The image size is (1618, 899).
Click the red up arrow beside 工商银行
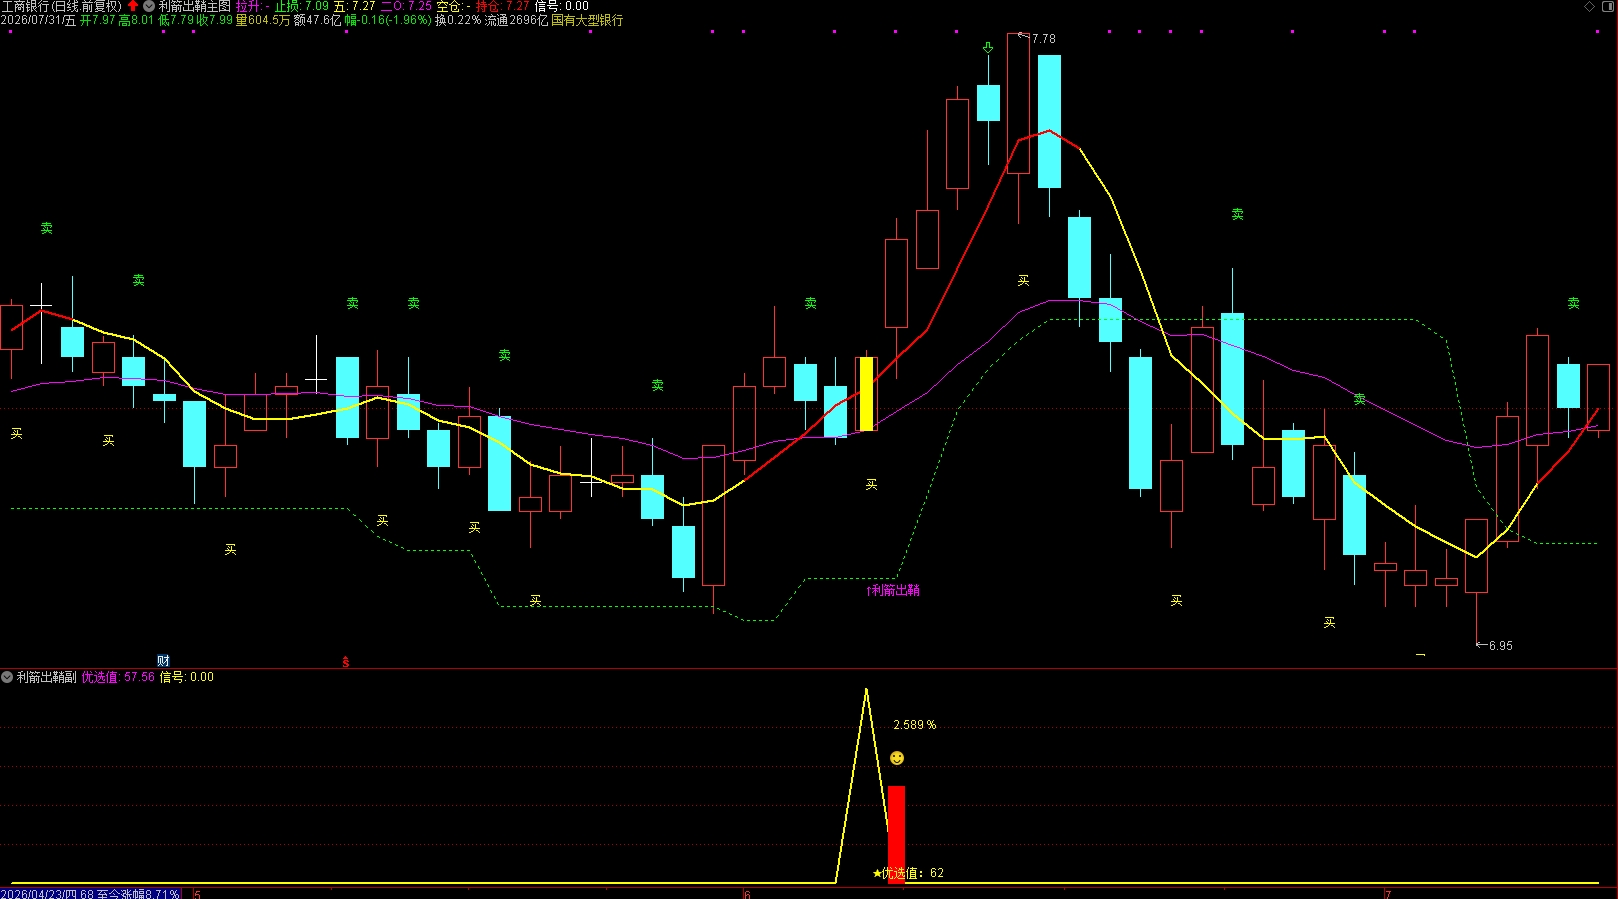133,6
